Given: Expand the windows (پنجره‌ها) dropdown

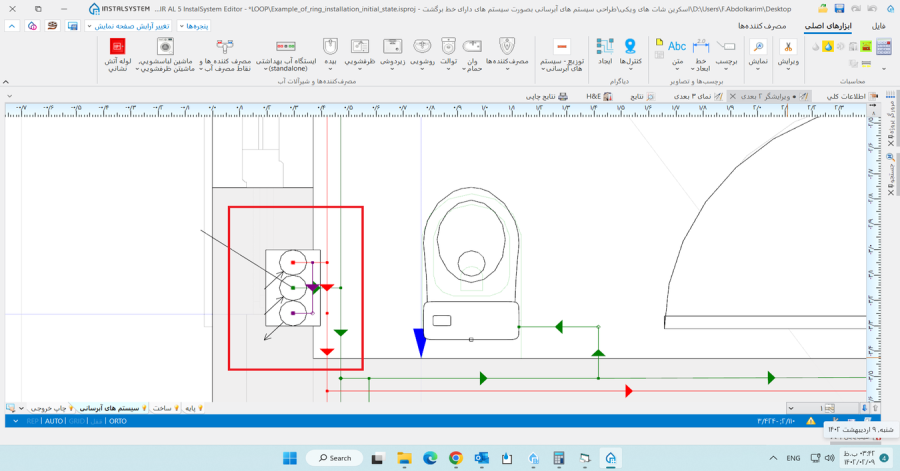Looking at the screenshot, I should click(196, 26).
